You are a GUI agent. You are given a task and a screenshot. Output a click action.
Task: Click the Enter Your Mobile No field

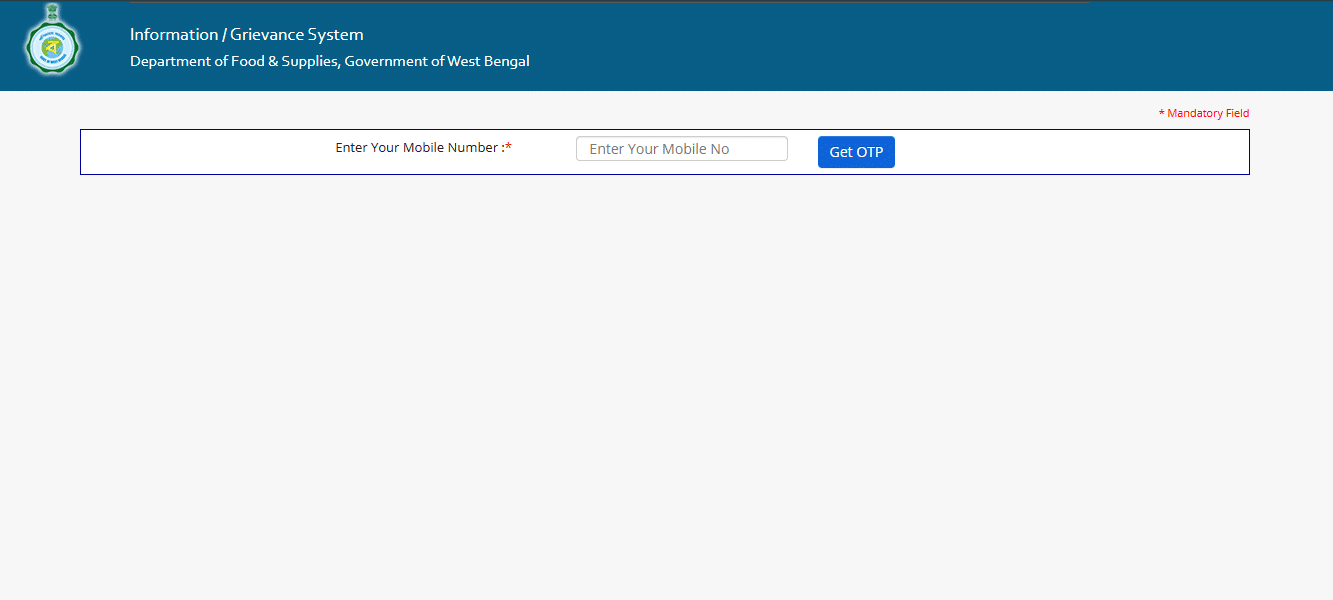(681, 148)
